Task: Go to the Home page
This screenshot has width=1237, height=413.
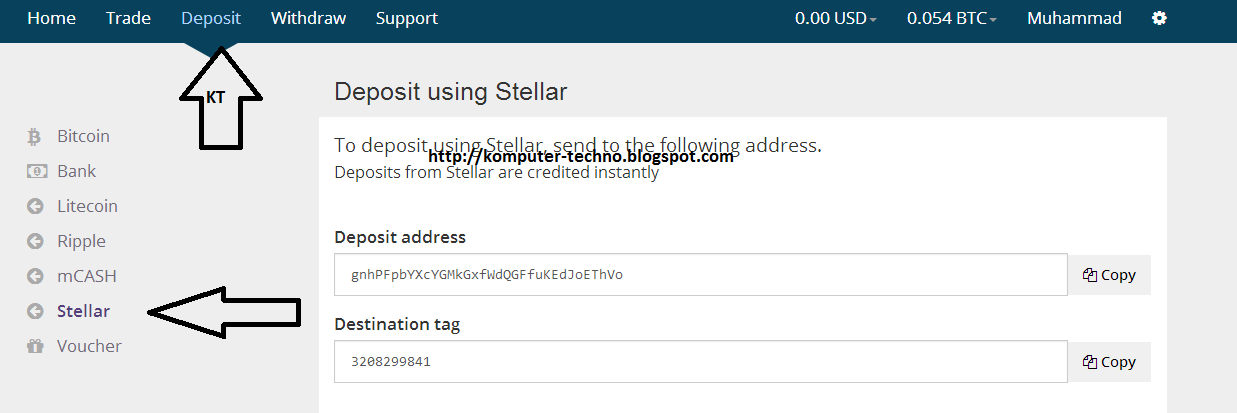Action: [51, 18]
